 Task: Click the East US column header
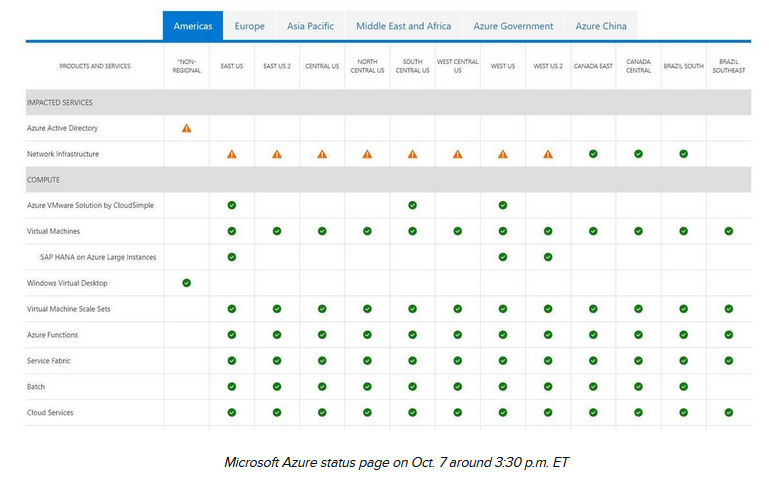click(232, 66)
